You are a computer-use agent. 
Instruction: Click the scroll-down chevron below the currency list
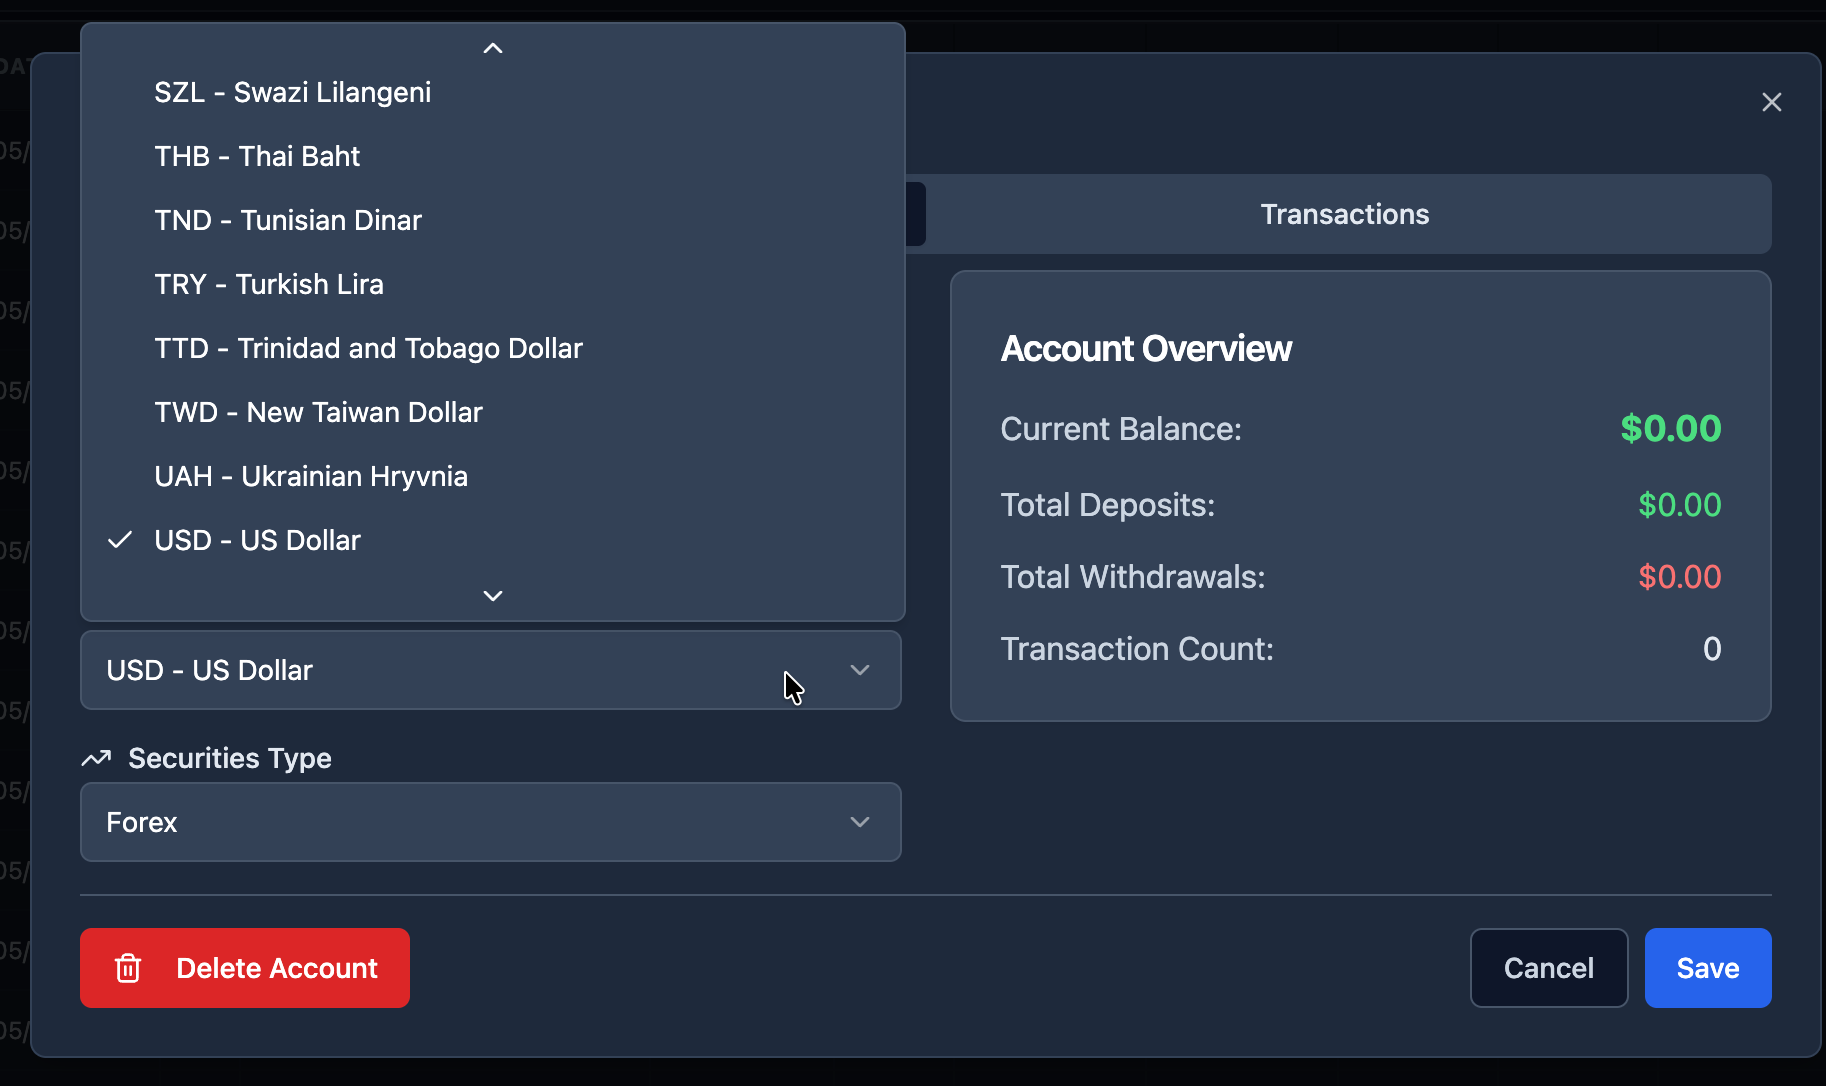(x=493, y=596)
